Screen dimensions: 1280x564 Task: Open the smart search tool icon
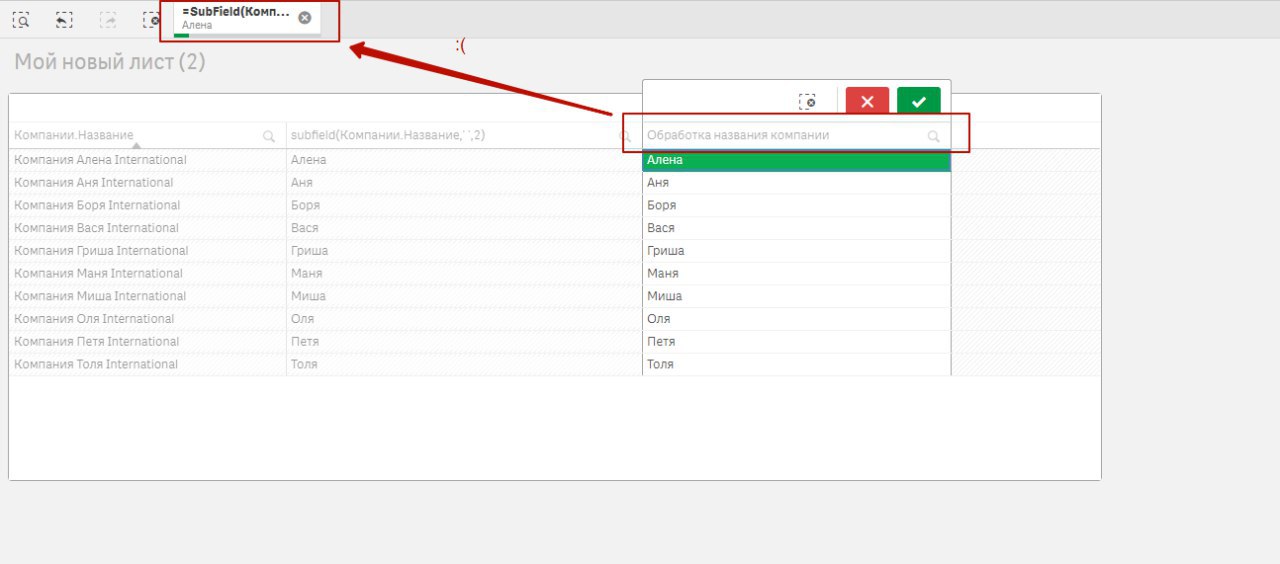[x=20, y=19]
